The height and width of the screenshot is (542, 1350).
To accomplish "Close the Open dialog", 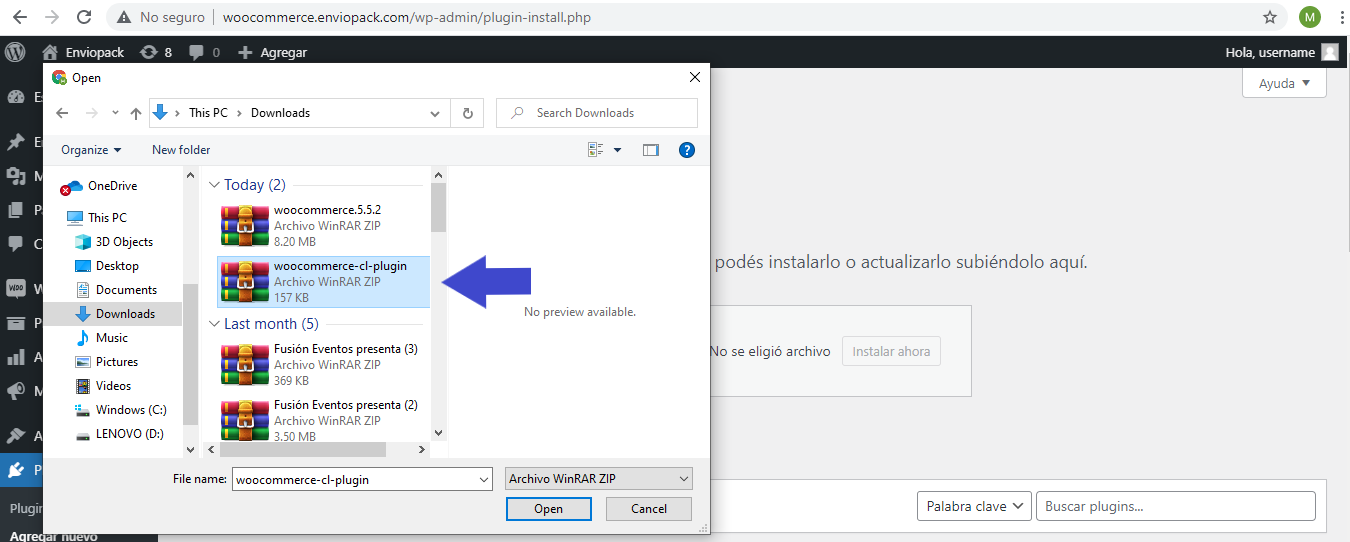I will coord(695,77).
